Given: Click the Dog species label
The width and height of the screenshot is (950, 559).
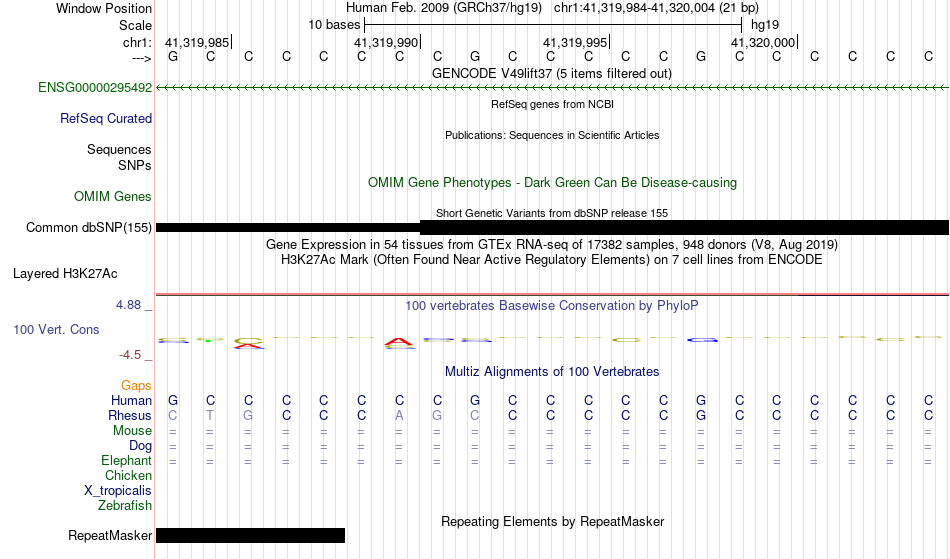Looking at the screenshot, I should click(x=141, y=446).
